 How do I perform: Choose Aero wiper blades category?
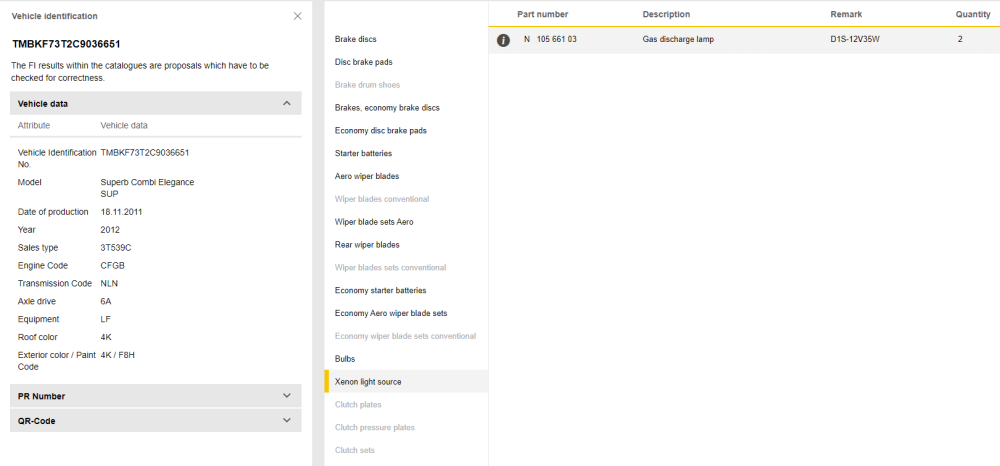(x=367, y=176)
